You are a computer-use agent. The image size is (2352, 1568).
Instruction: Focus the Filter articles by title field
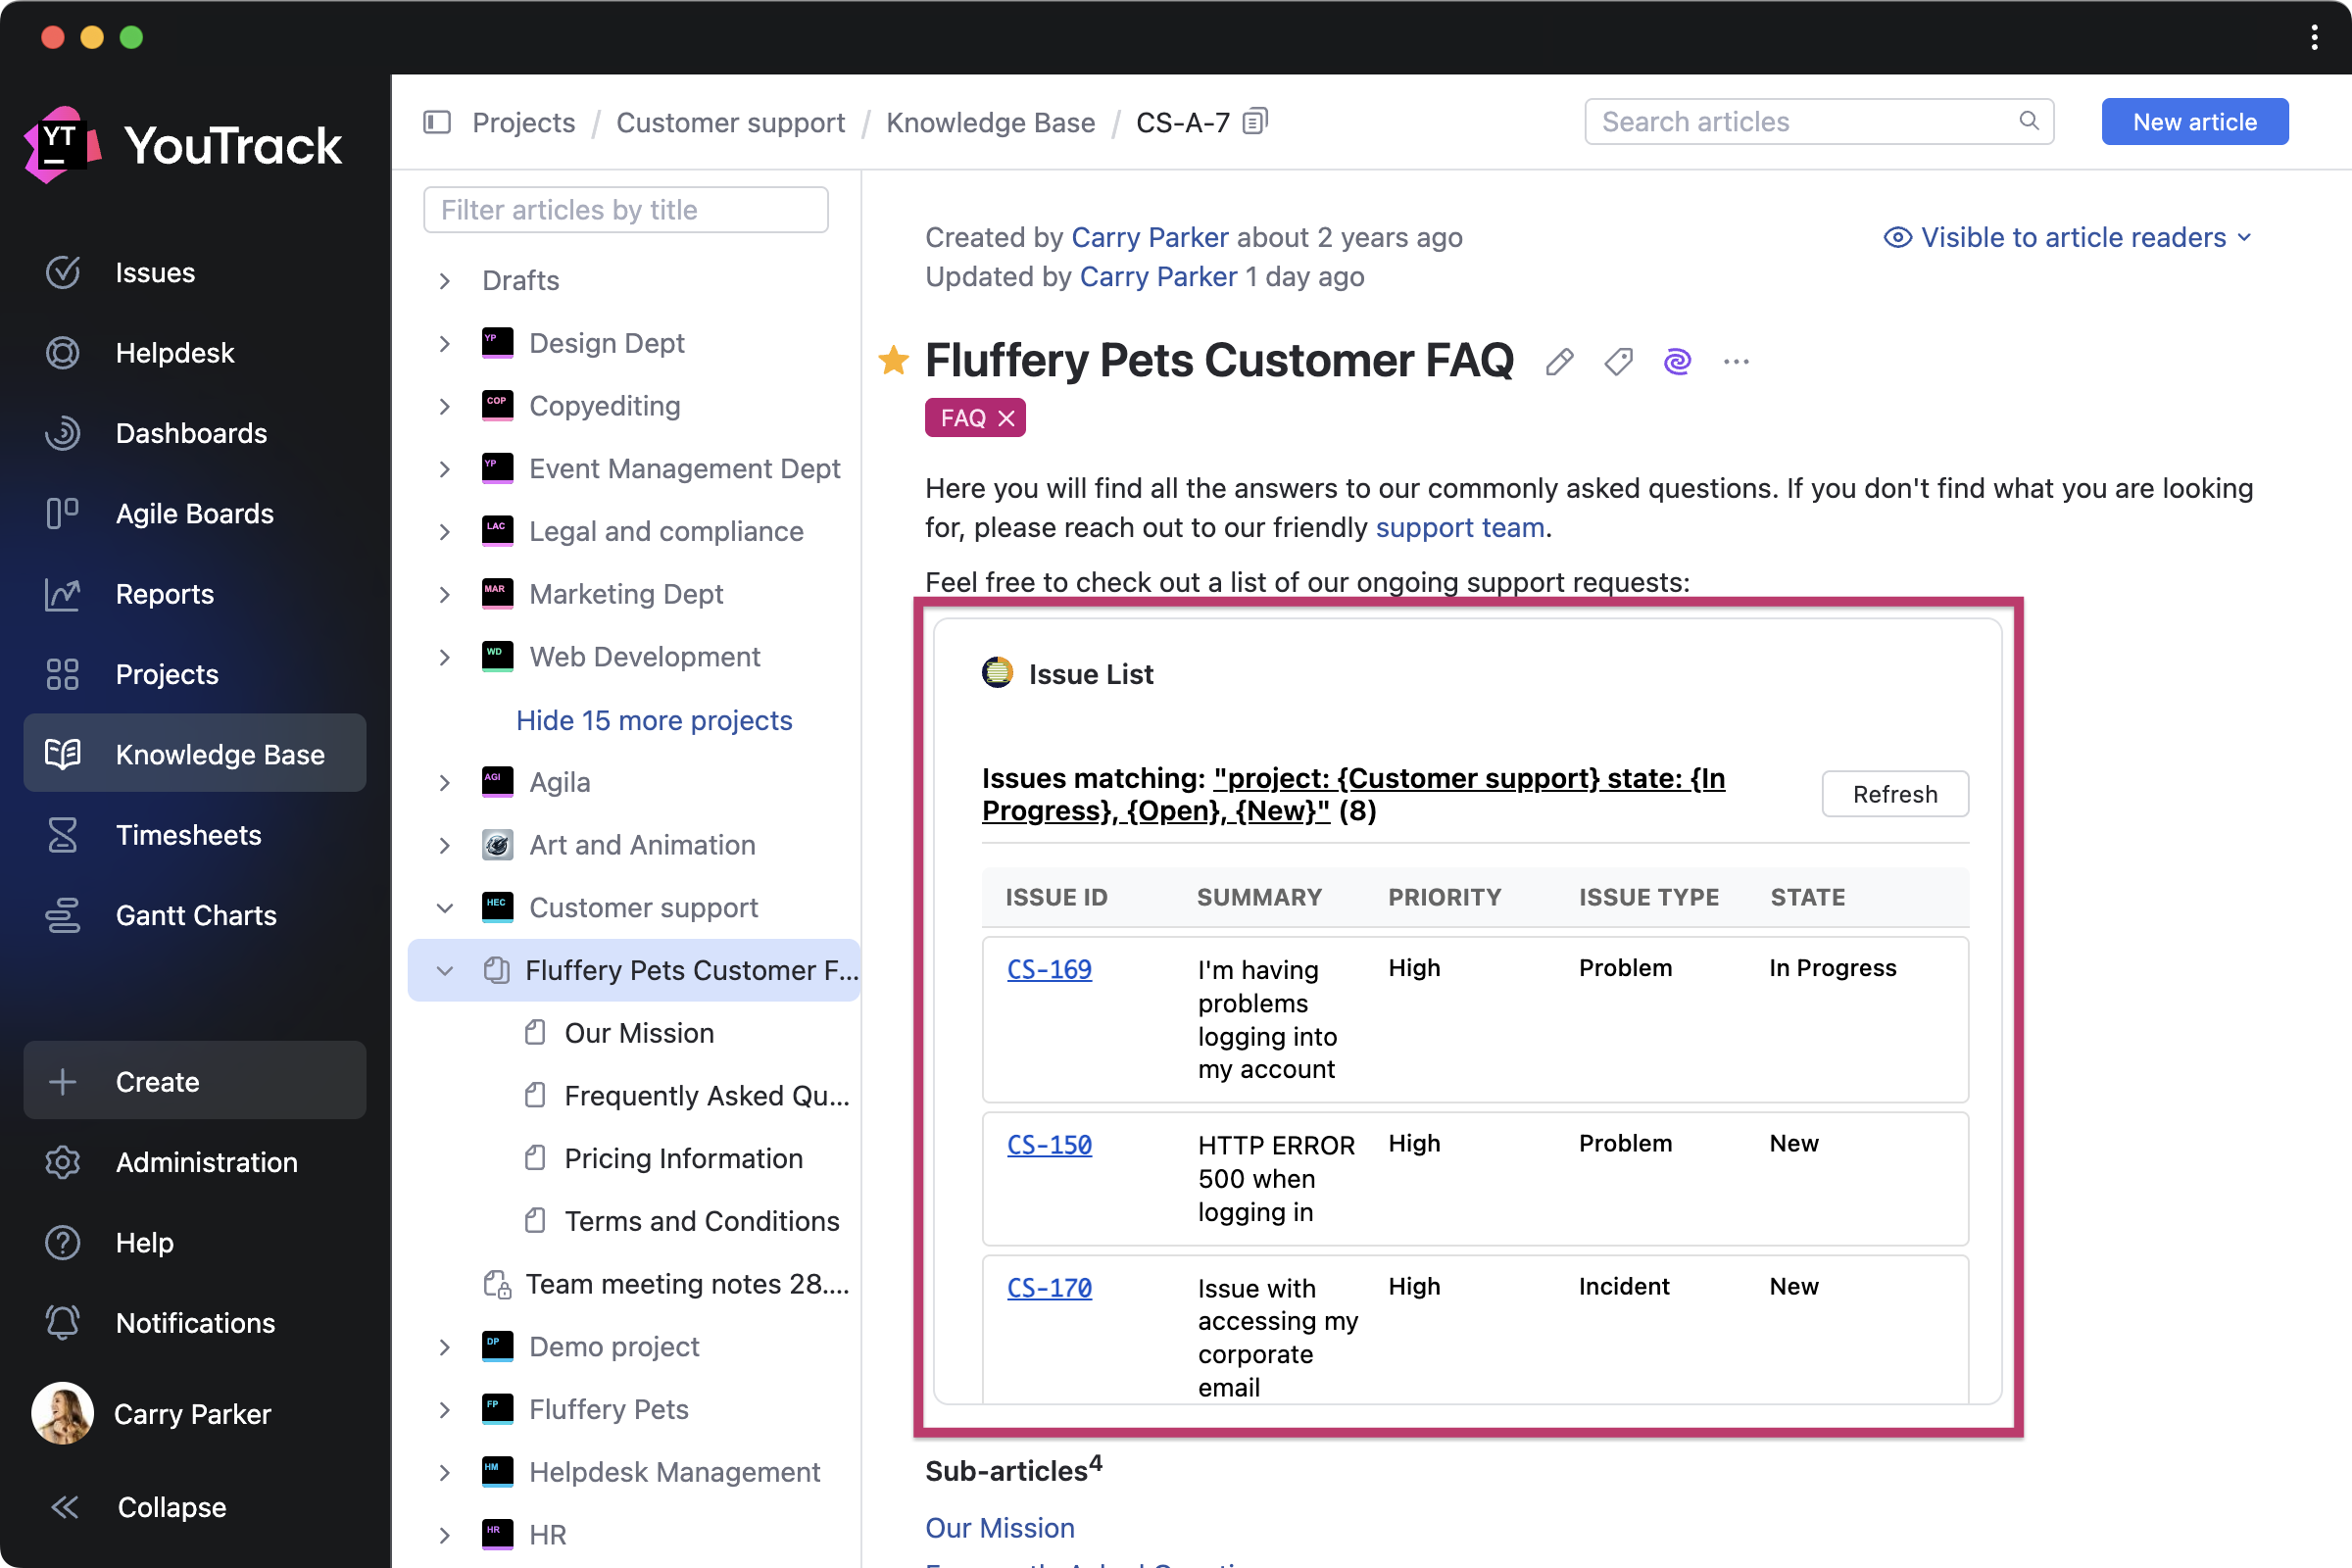pos(625,210)
